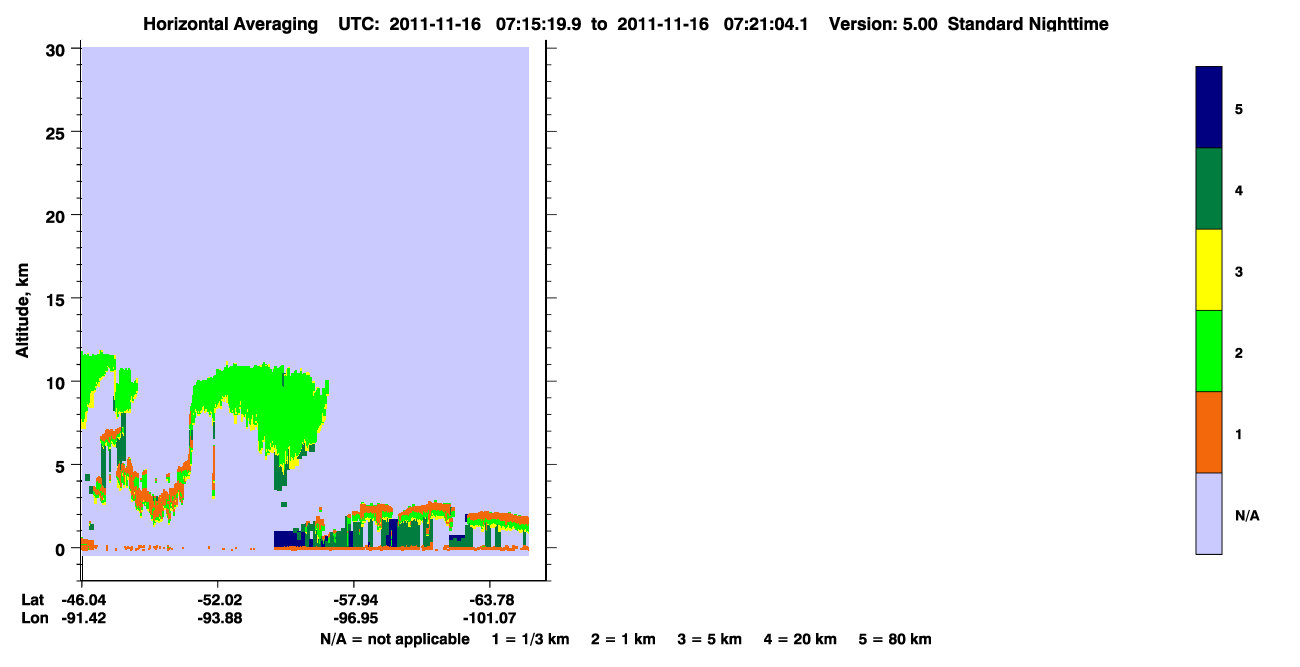Click '5 = 80 km' legend text
The image size is (1300, 667).
pos(895,639)
